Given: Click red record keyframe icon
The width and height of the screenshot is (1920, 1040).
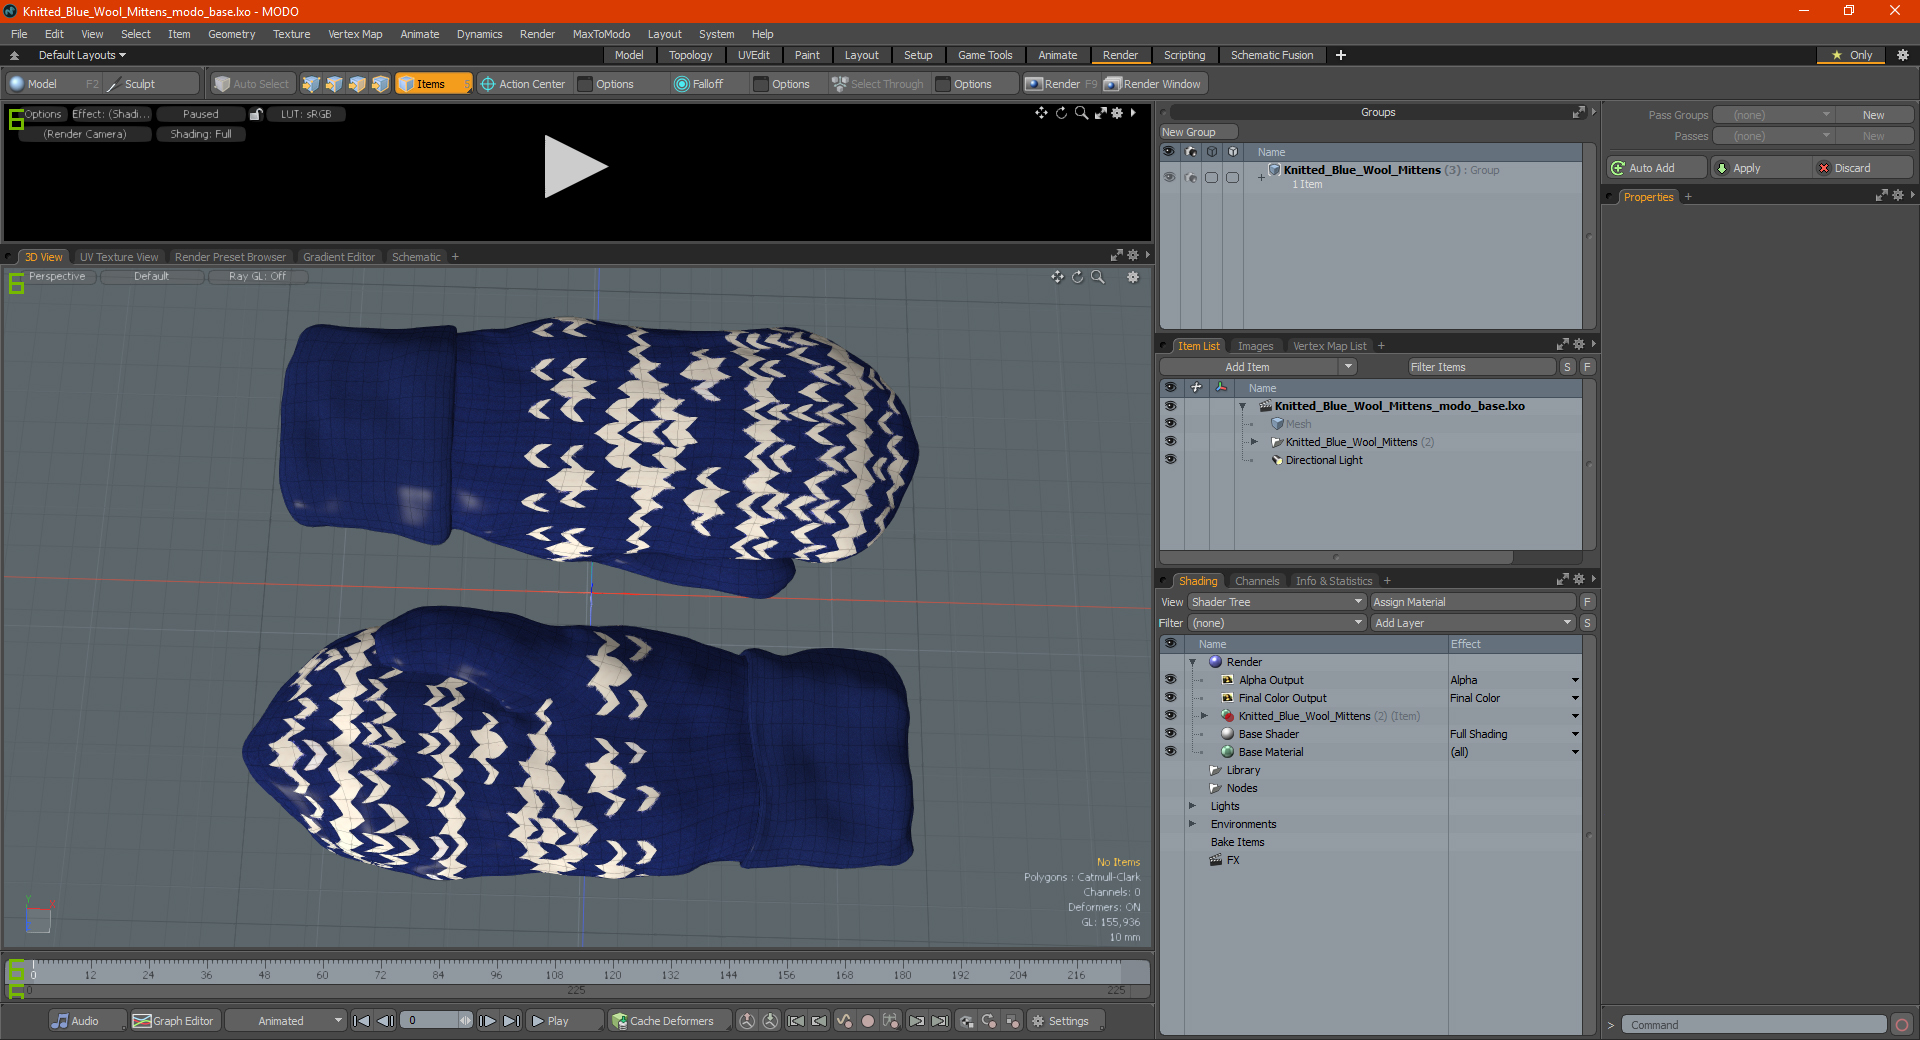Looking at the screenshot, I should pyautogui.click(x=868, y=1021).
